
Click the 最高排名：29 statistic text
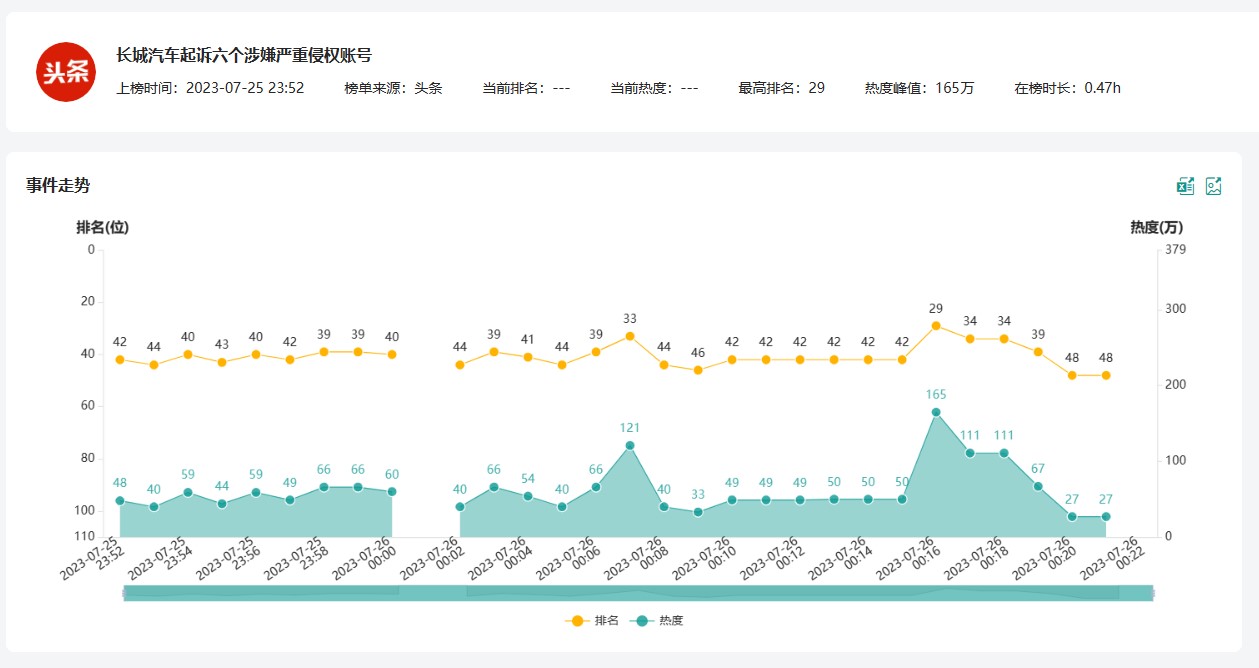[x=781, y=88]
